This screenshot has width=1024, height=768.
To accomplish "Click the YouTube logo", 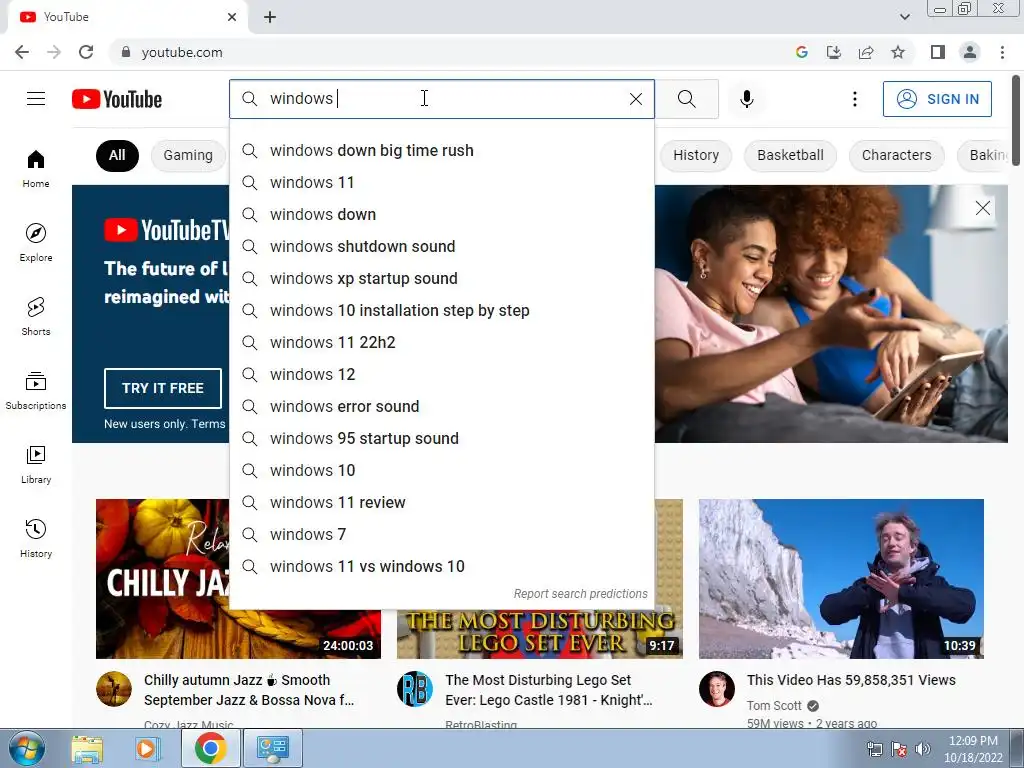I will point(117,99).
